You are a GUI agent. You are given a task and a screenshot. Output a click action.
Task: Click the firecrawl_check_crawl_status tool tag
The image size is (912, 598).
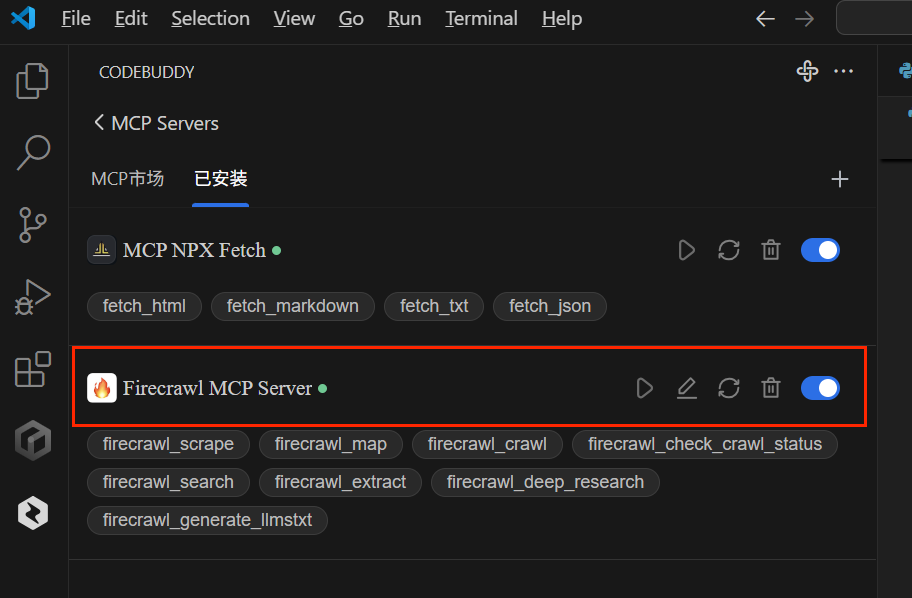[x=704, y=444]
